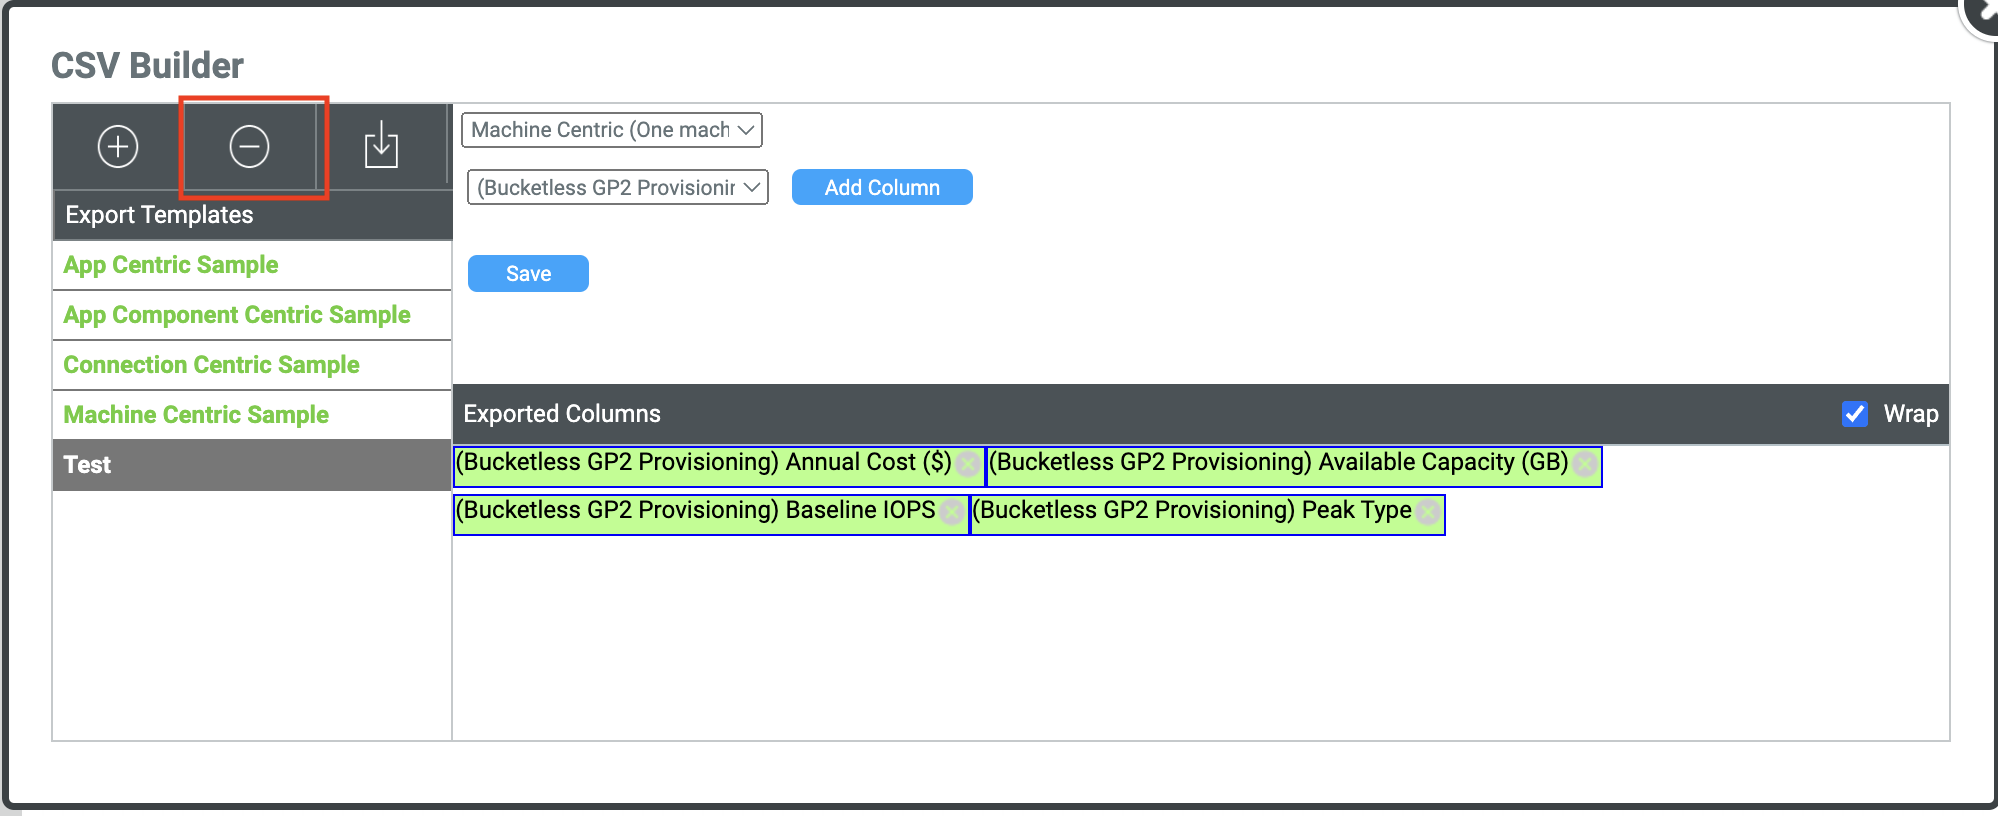The height and width of the screenshot is (816, 1998).
Task: Remove the Available Capacity (GB) column
Action: [x=1584, y=464]
